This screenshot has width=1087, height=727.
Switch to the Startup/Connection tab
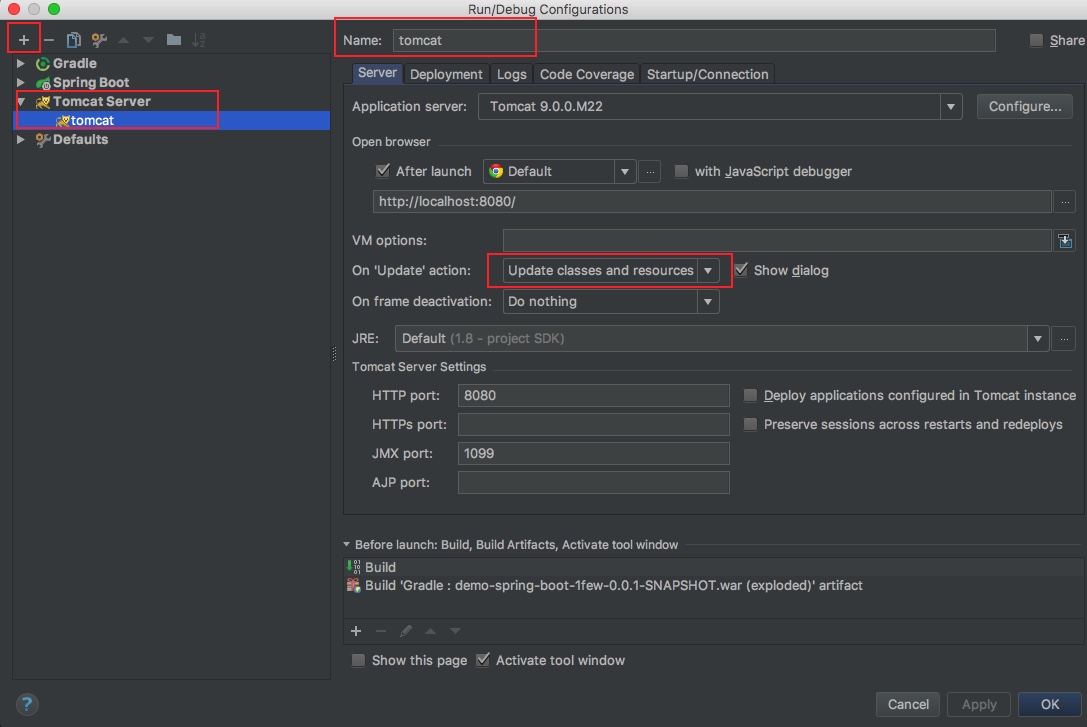(707, 74)
